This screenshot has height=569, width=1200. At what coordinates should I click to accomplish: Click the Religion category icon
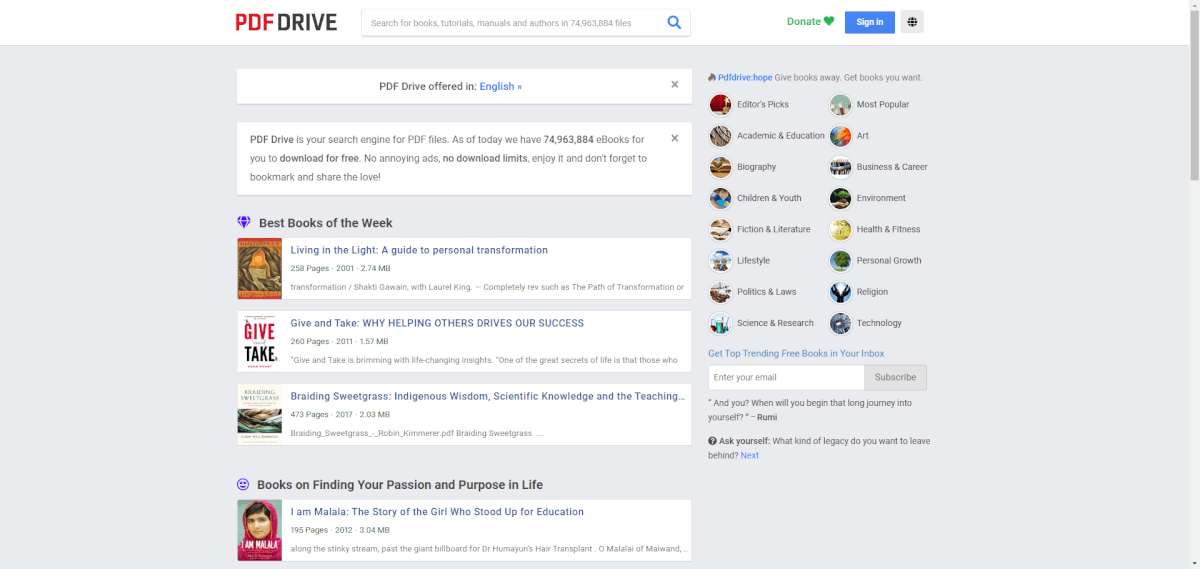click(840, 292)
